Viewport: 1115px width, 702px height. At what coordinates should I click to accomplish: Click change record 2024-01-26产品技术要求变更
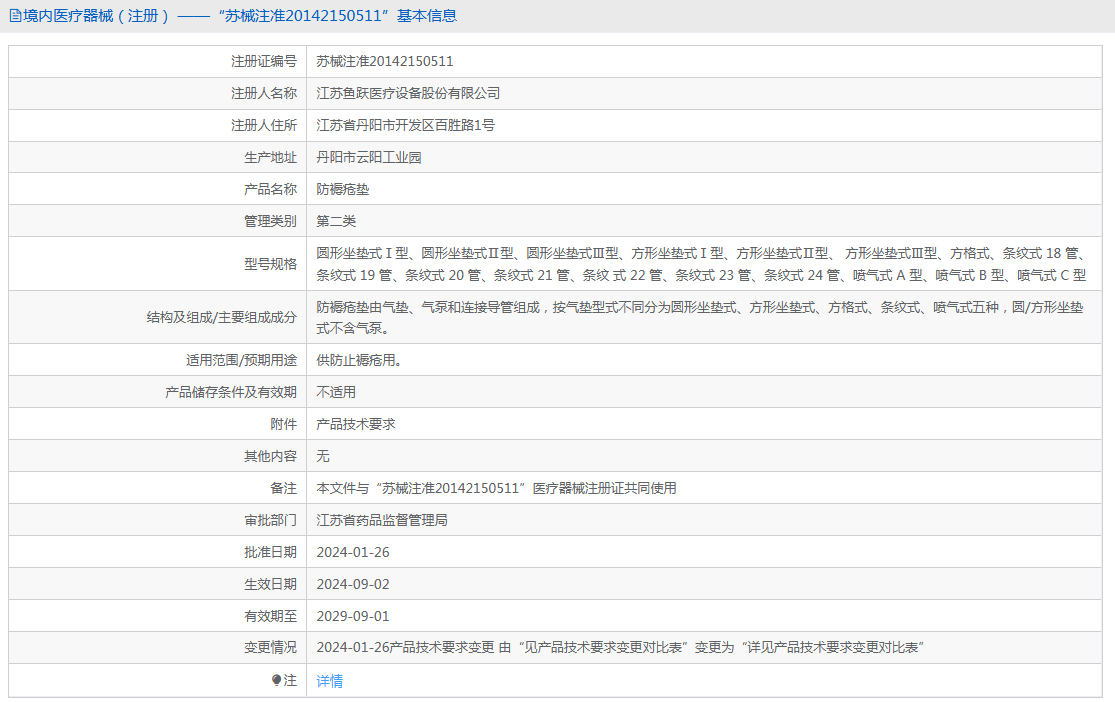click(620, 647)
